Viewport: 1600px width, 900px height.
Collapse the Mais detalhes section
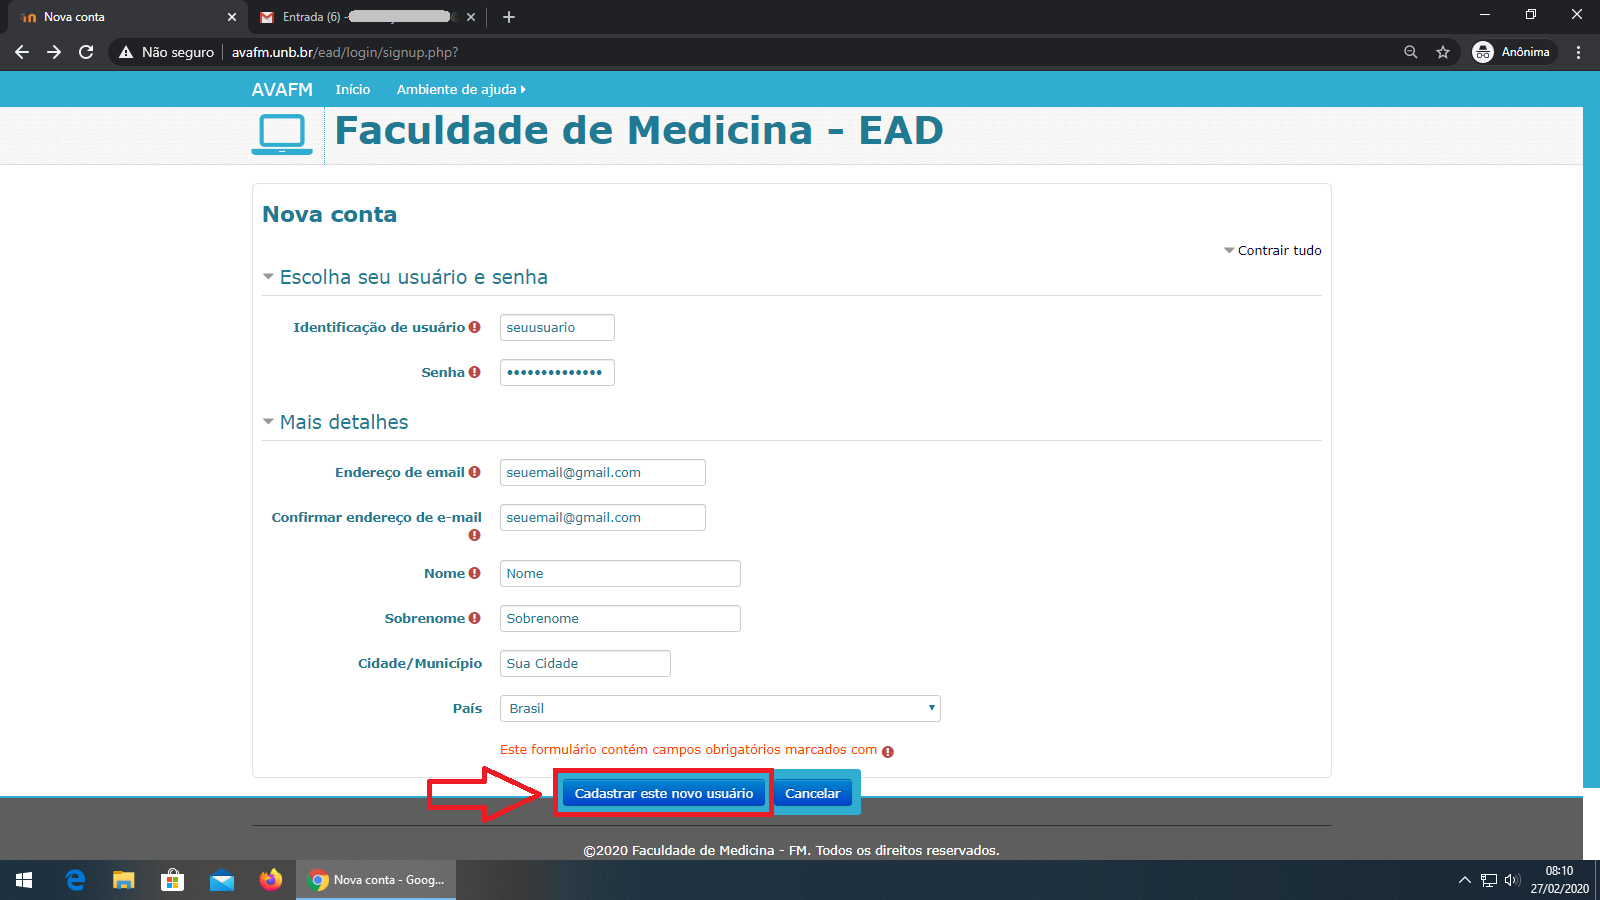(x=343, y=422)
